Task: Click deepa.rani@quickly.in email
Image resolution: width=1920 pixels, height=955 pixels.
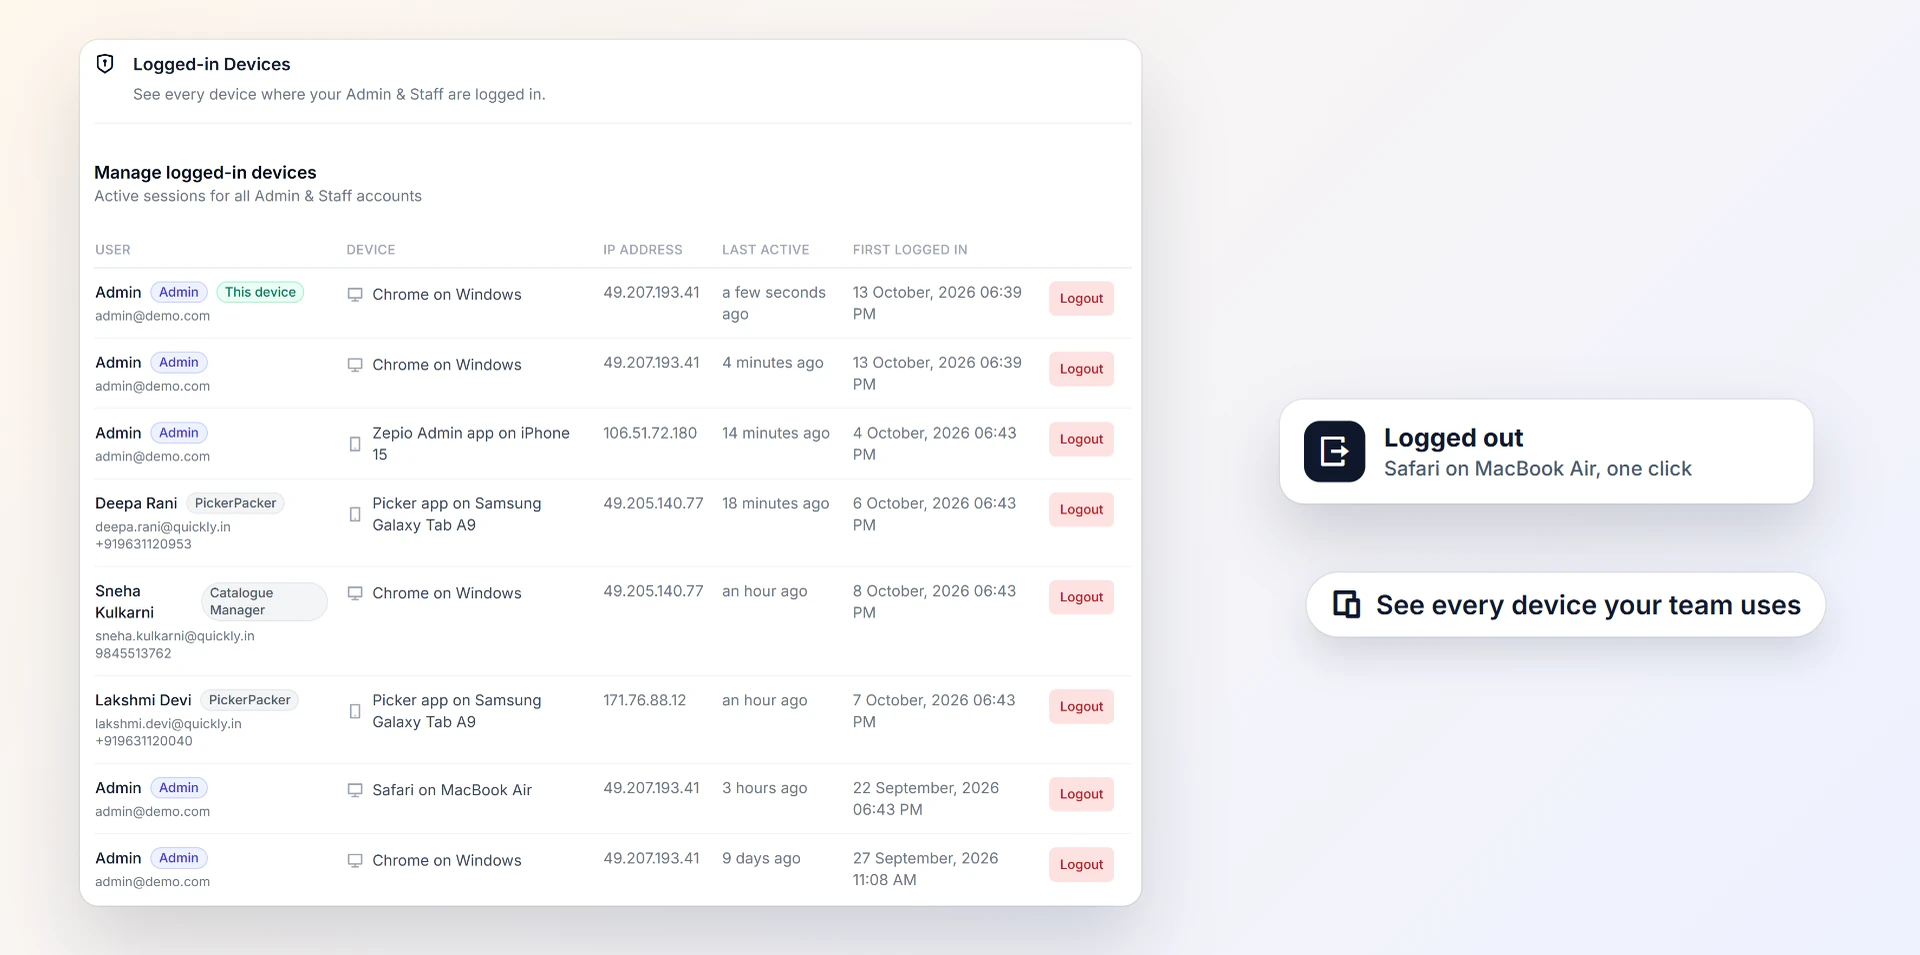Action: tap(163, 527)
